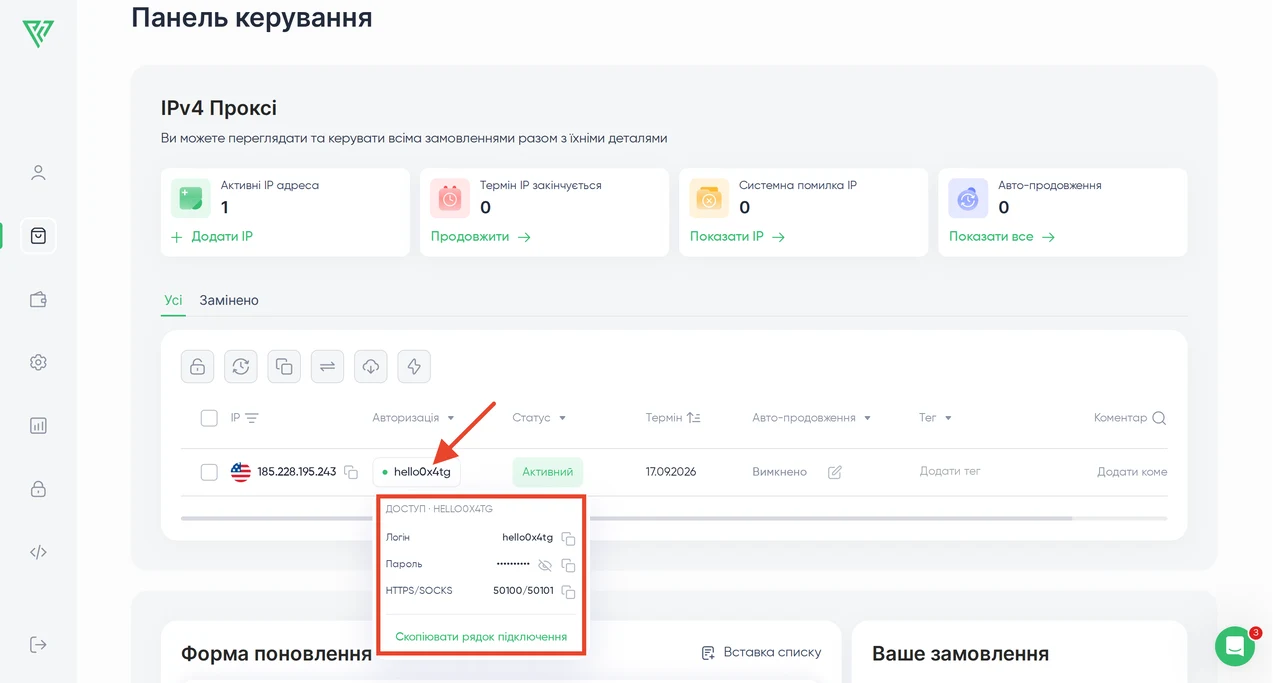The image size is (1280, 683).
Task: Click the search icon next to Коментар
Action: click(x=1159, y=418)
